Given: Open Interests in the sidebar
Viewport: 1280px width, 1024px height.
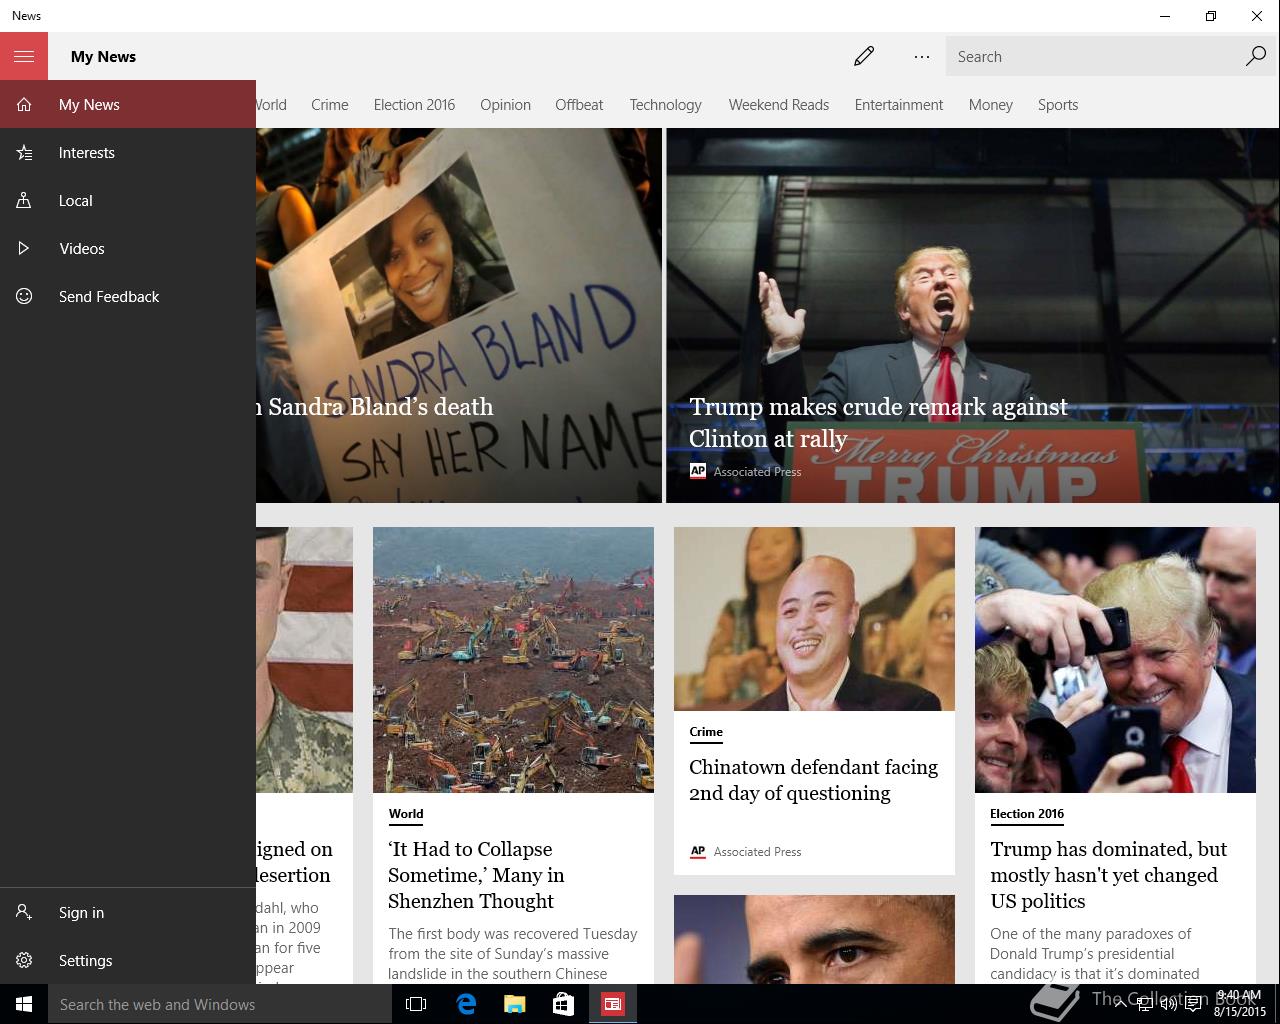Looking at the screenshot, I should 87,152.
